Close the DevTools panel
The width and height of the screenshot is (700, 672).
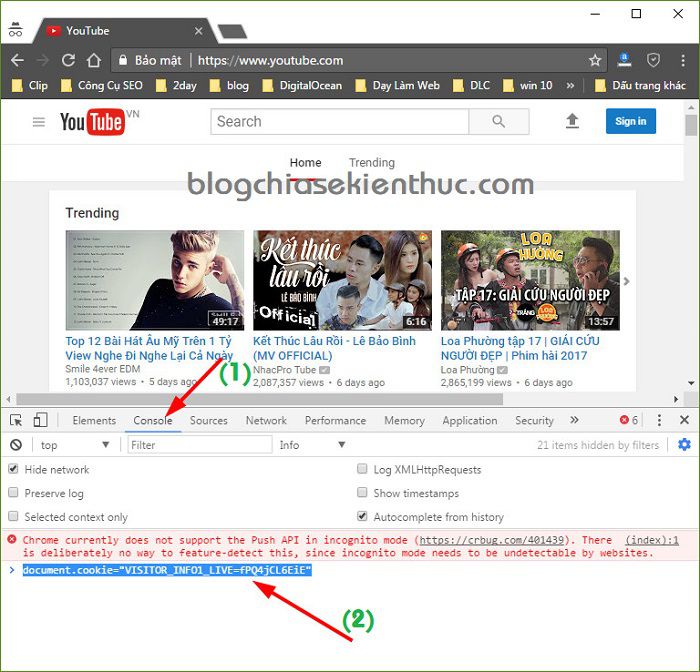point(684,420)
